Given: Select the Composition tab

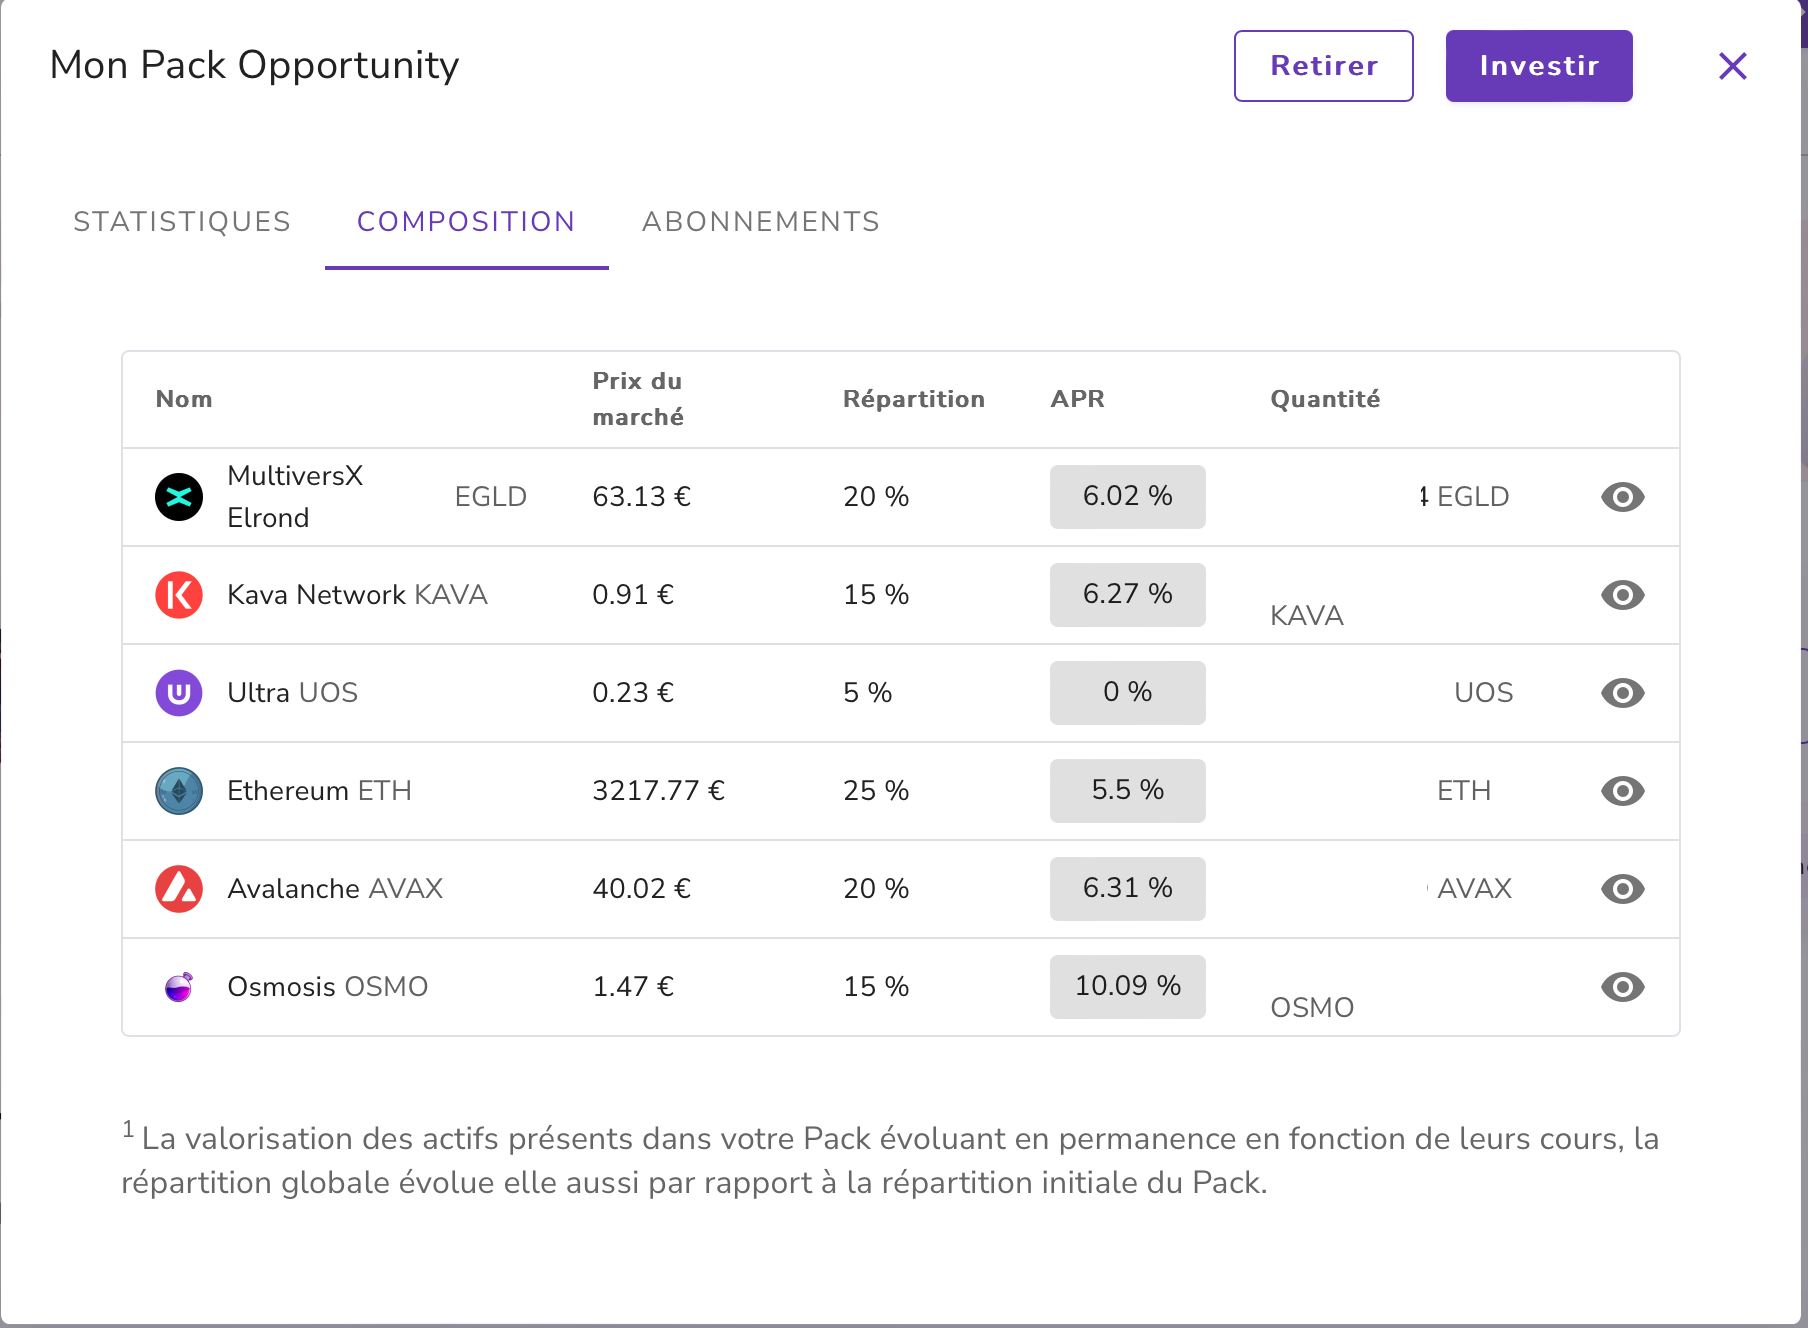Looking at the screenshot, I should click(466, 222).
